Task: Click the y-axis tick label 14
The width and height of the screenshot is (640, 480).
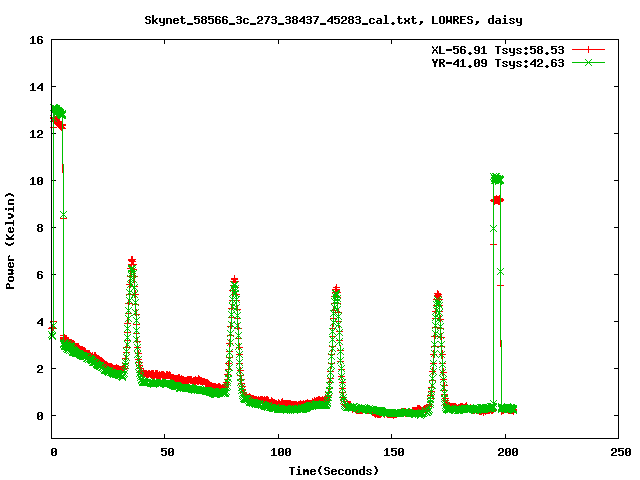Action: (36, 87)
